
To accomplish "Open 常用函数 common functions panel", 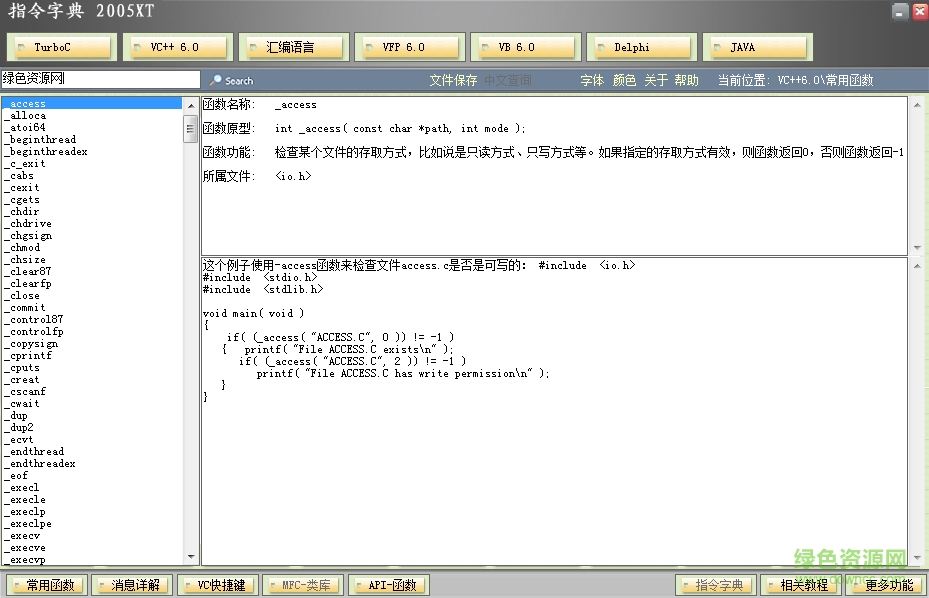I will (x=46, y=585).
